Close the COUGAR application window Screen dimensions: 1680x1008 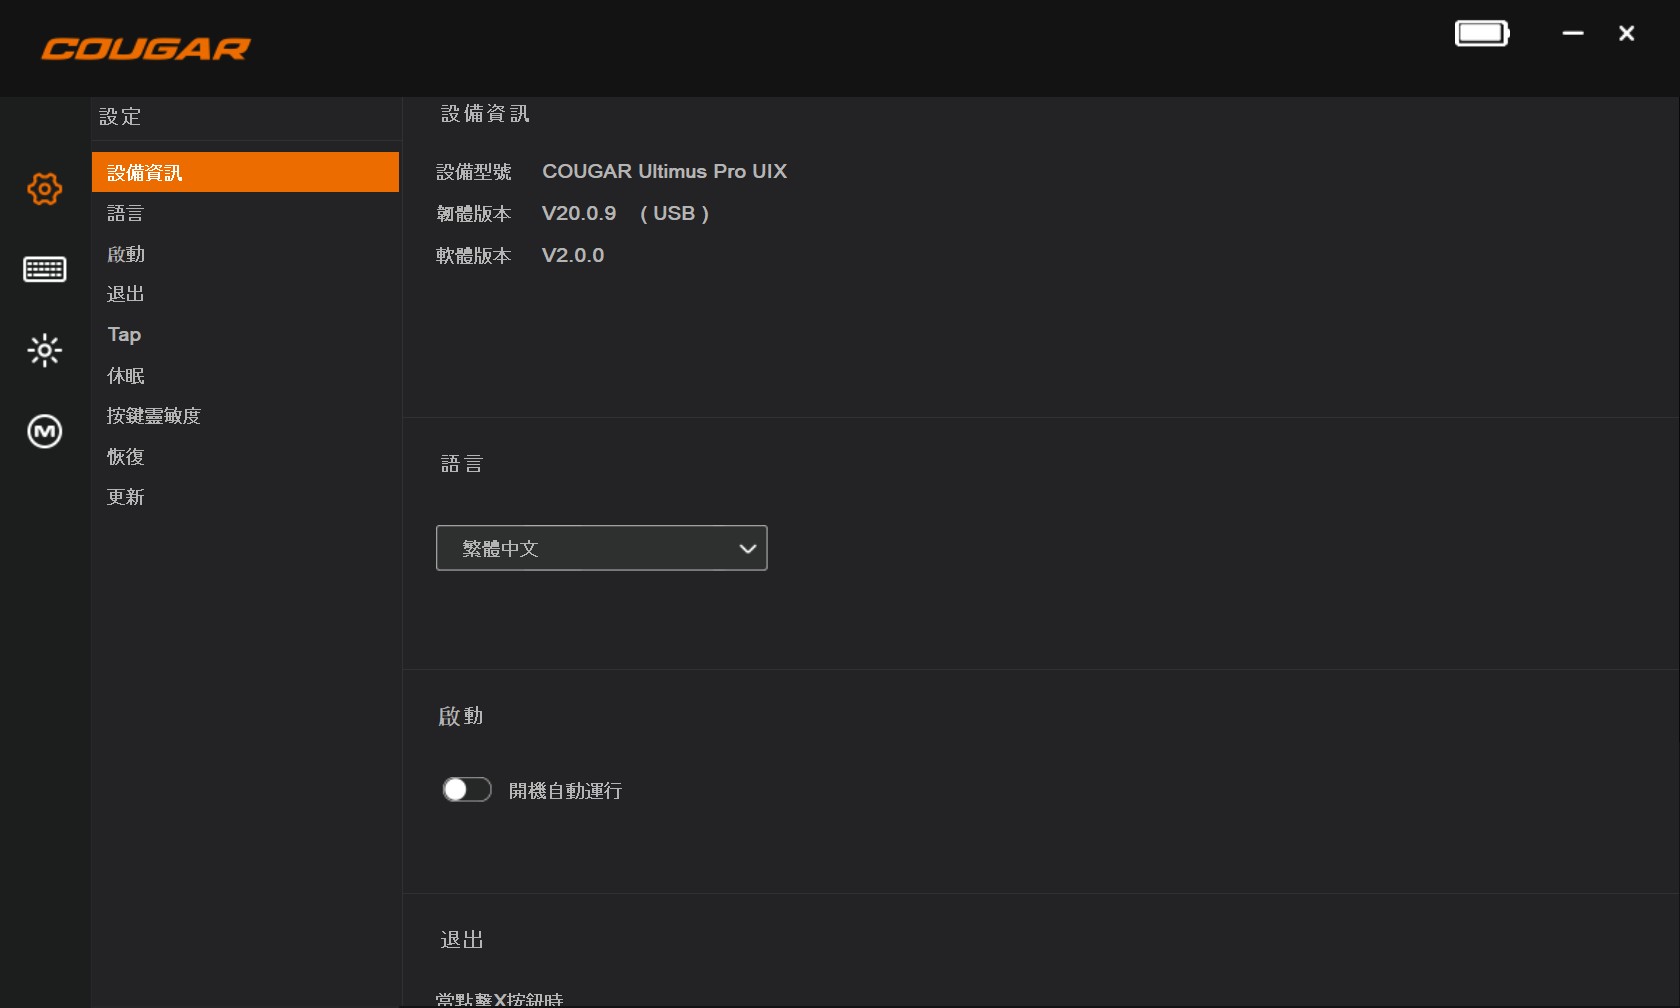coord(1627,34)
